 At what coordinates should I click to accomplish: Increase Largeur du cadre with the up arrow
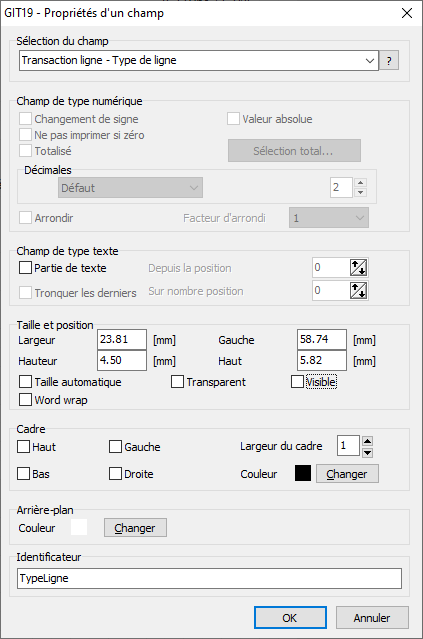[367, 441]
